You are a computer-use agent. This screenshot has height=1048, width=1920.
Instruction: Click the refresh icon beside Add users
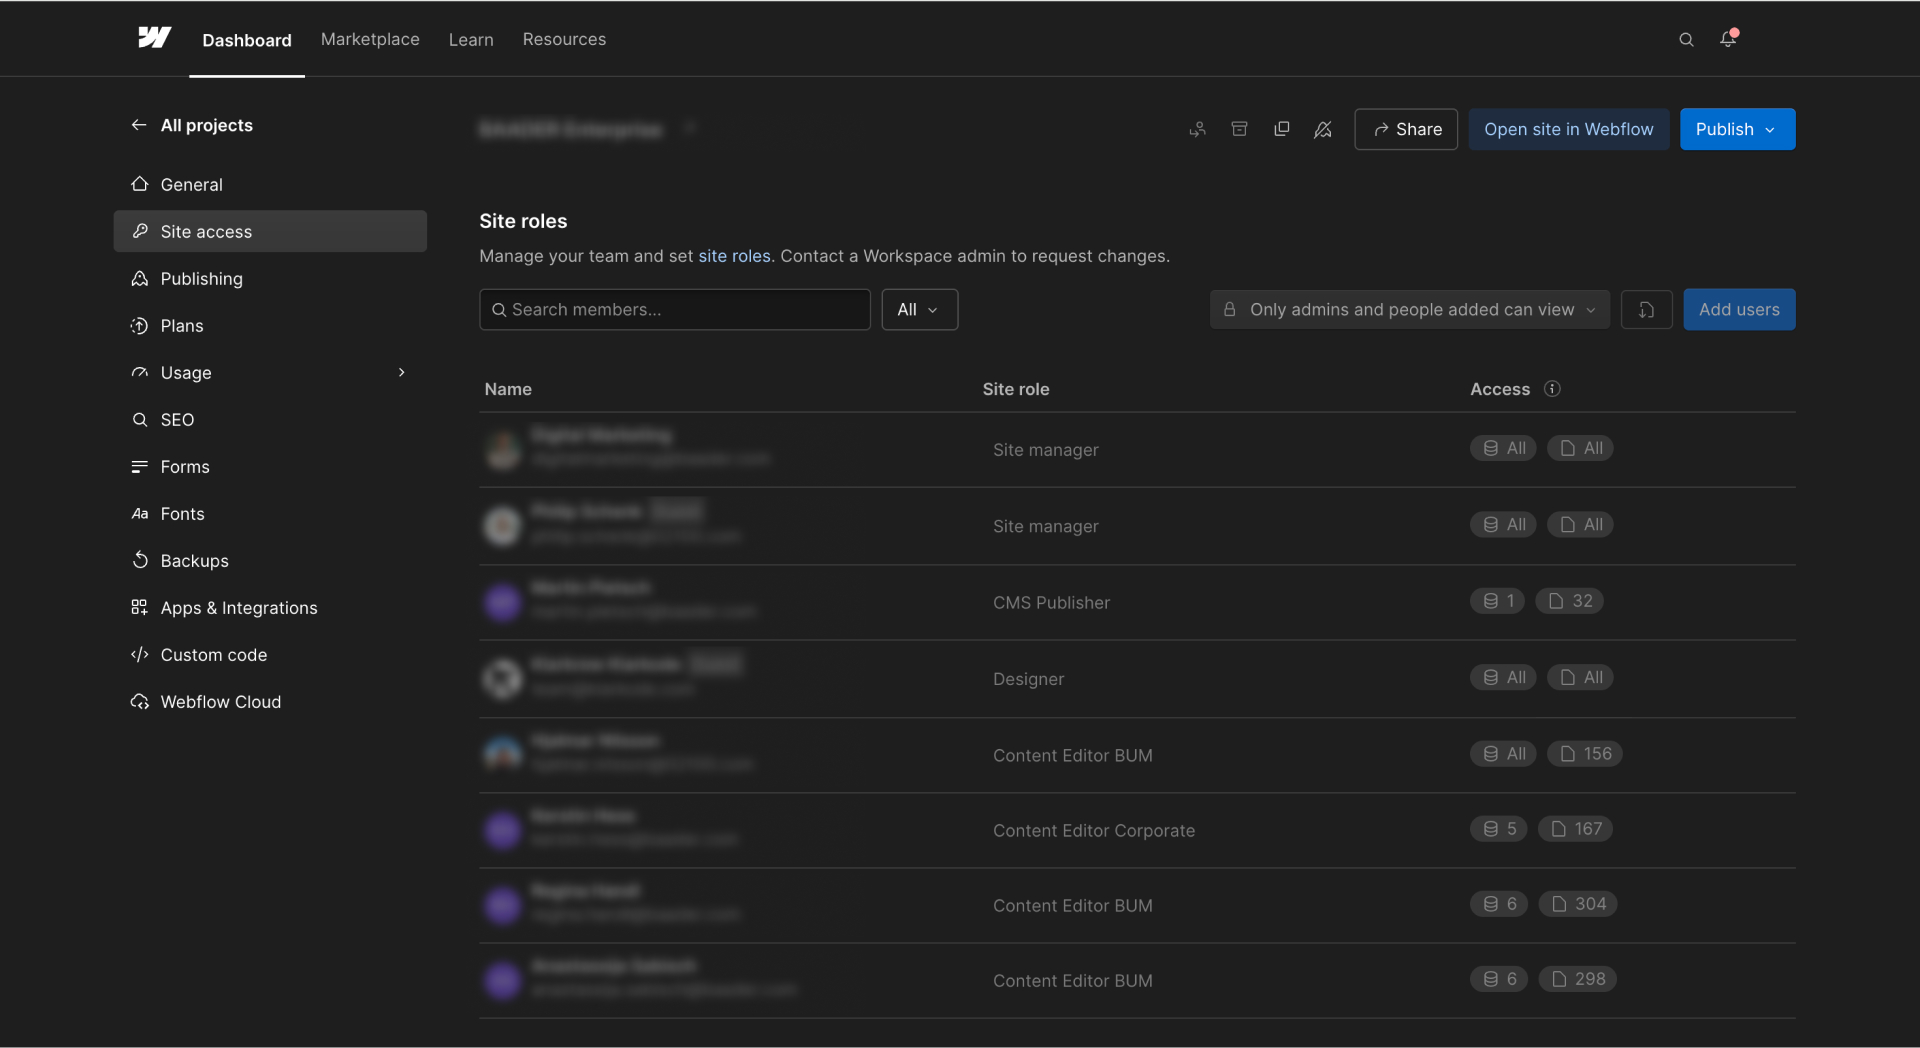tap(1646, 310)
